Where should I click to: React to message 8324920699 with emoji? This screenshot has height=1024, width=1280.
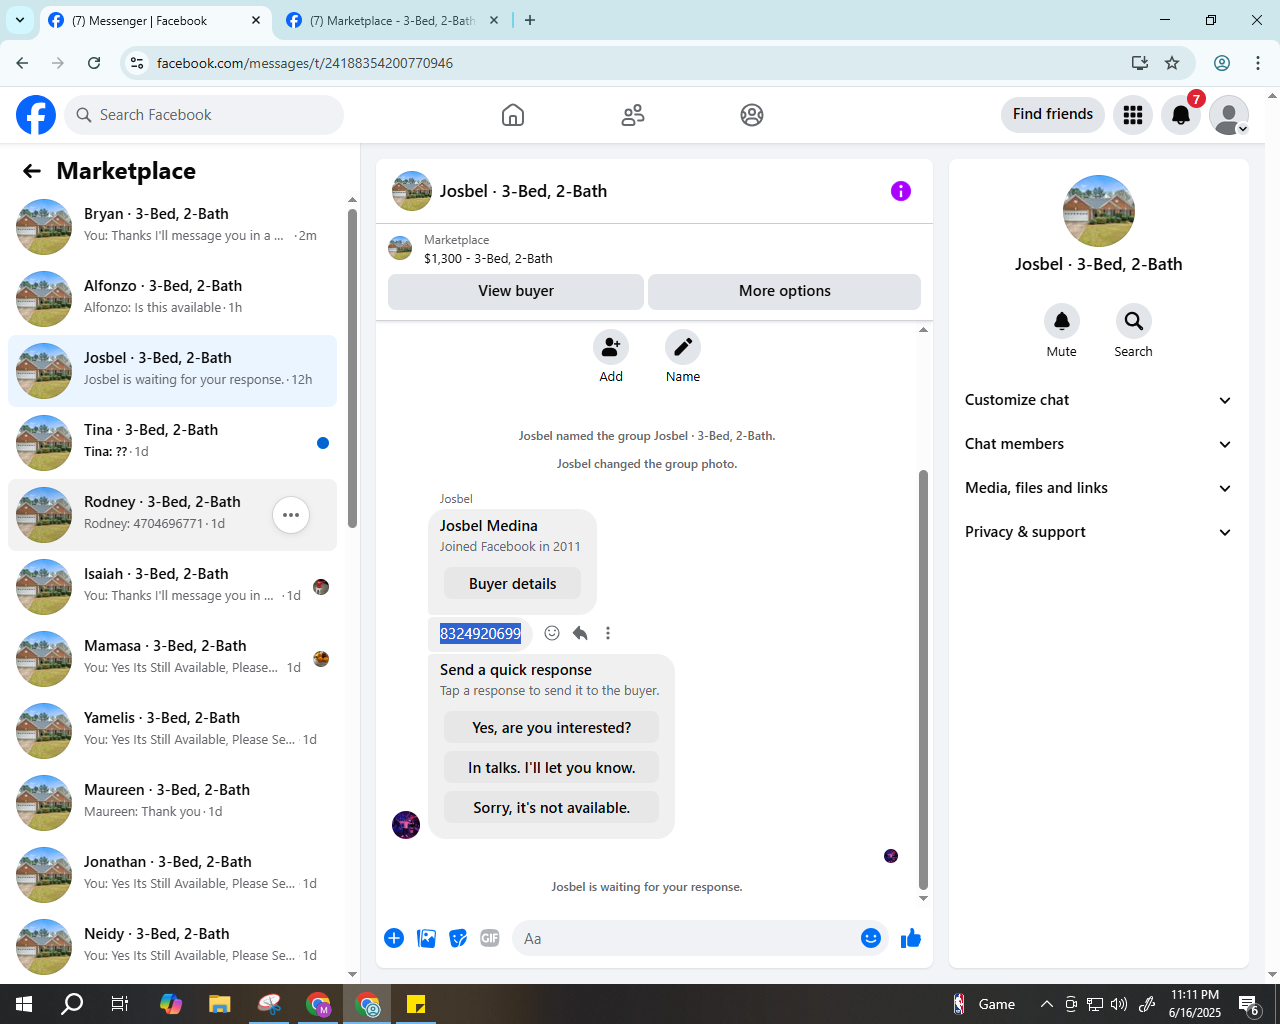point(552,633)
